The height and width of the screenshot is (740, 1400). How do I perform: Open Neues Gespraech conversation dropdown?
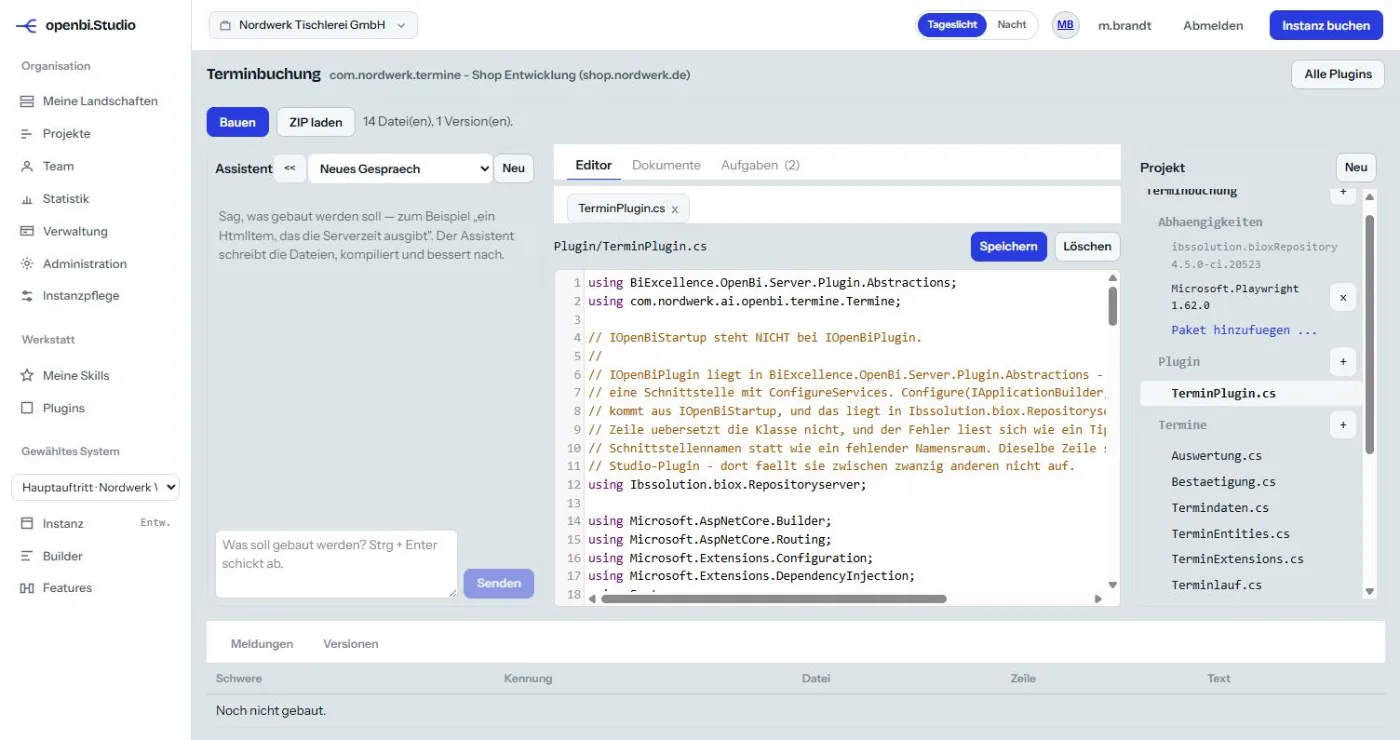(400, 168)
